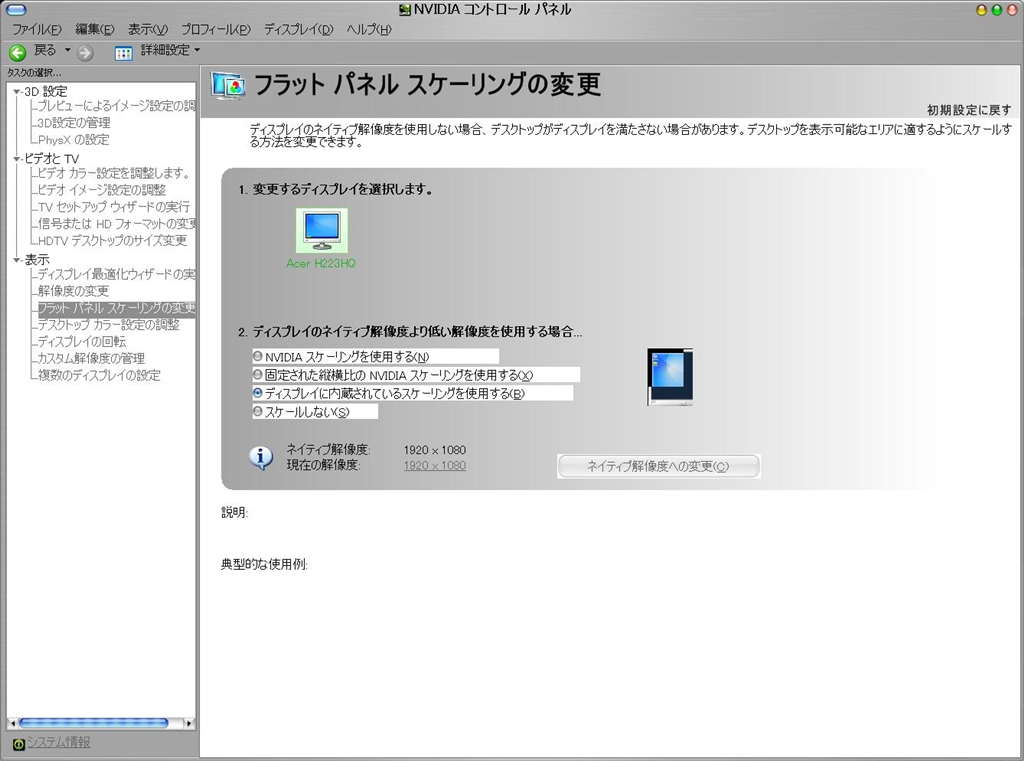Click the green maximize window button

click(x=997, y=10)
